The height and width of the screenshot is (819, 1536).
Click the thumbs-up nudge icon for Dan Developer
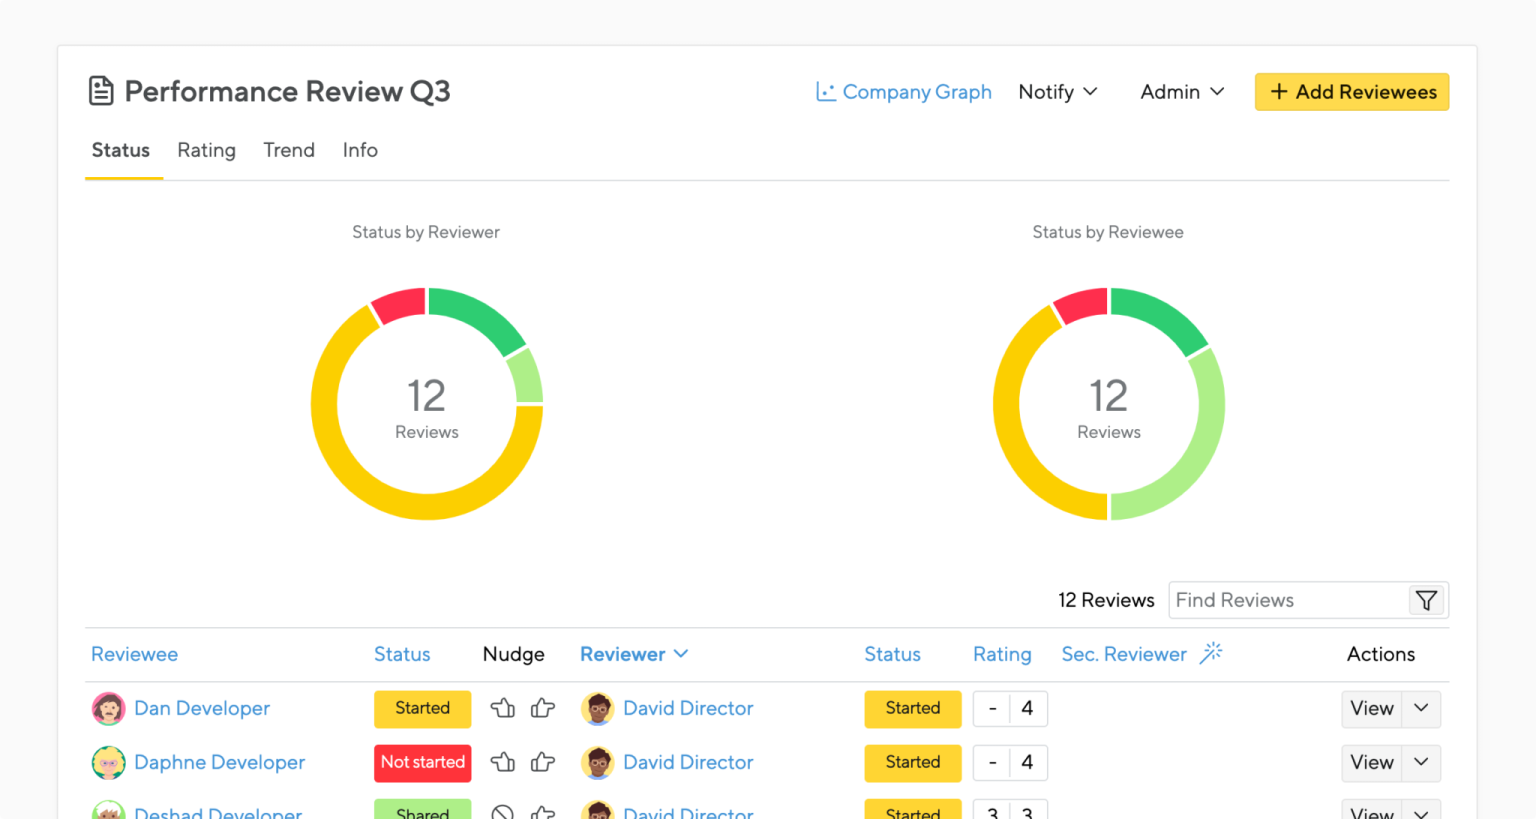point(542,708)
